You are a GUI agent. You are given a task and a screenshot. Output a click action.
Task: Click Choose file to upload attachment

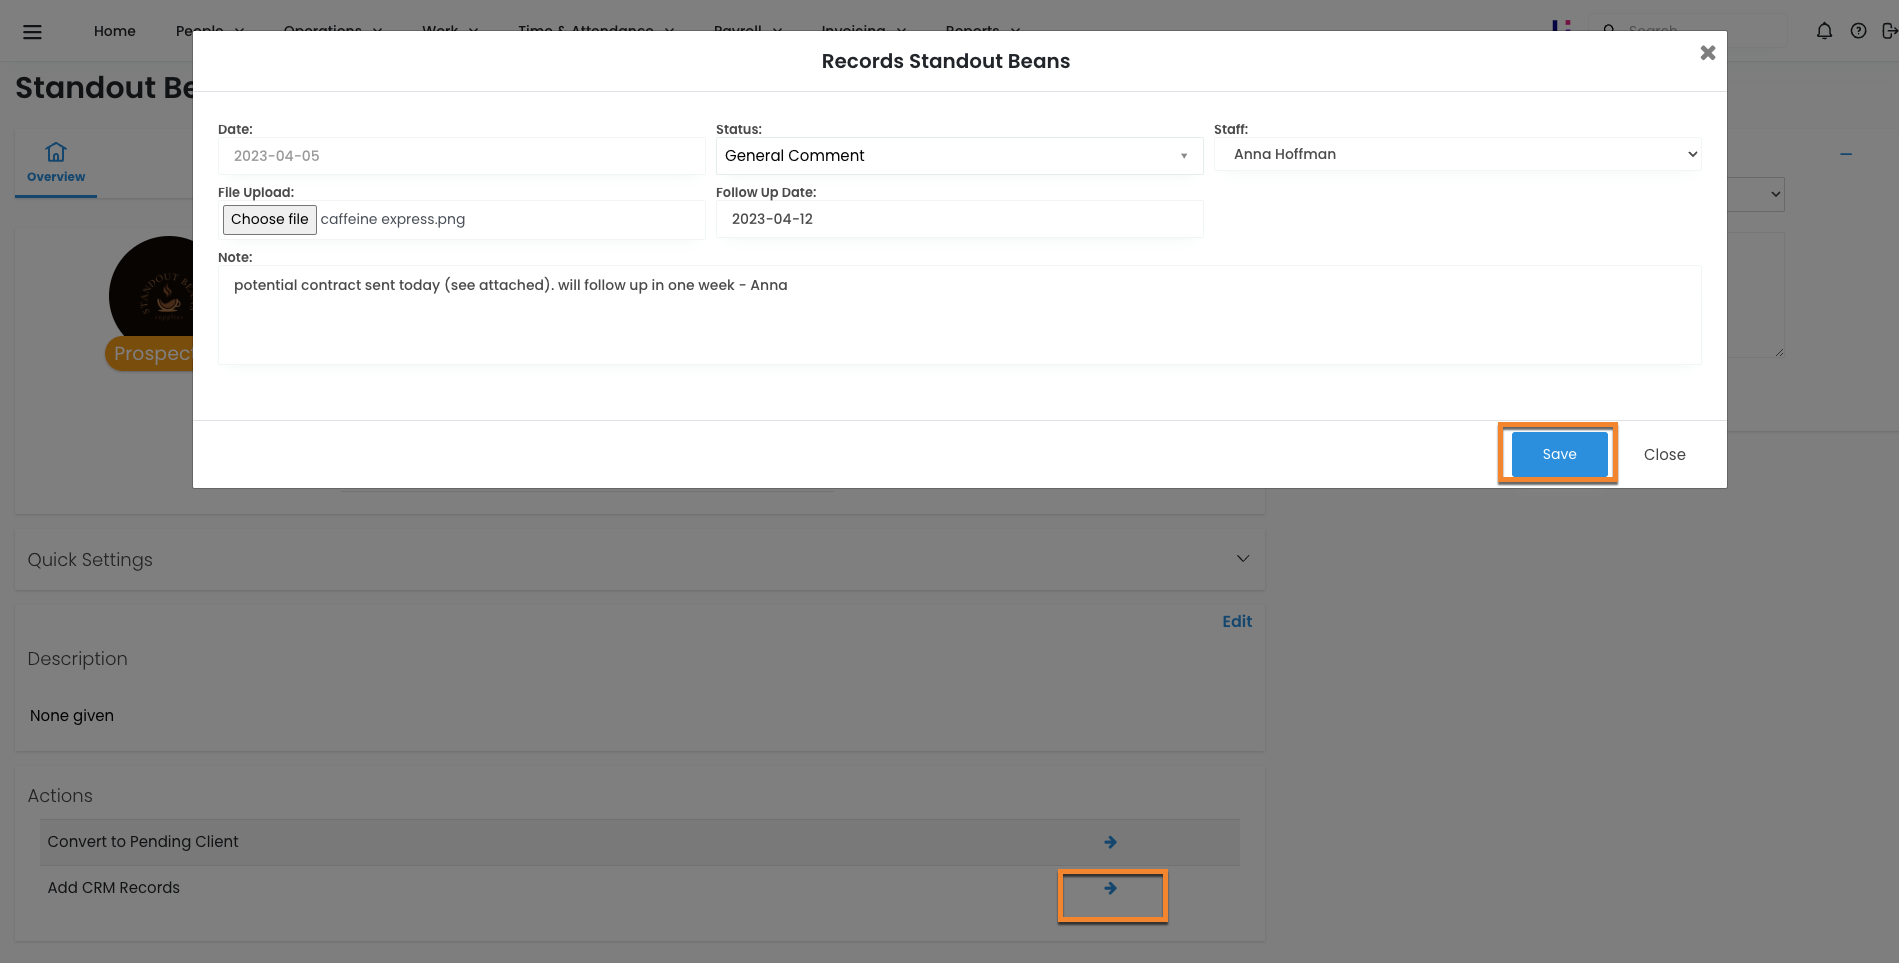[270, 219]
